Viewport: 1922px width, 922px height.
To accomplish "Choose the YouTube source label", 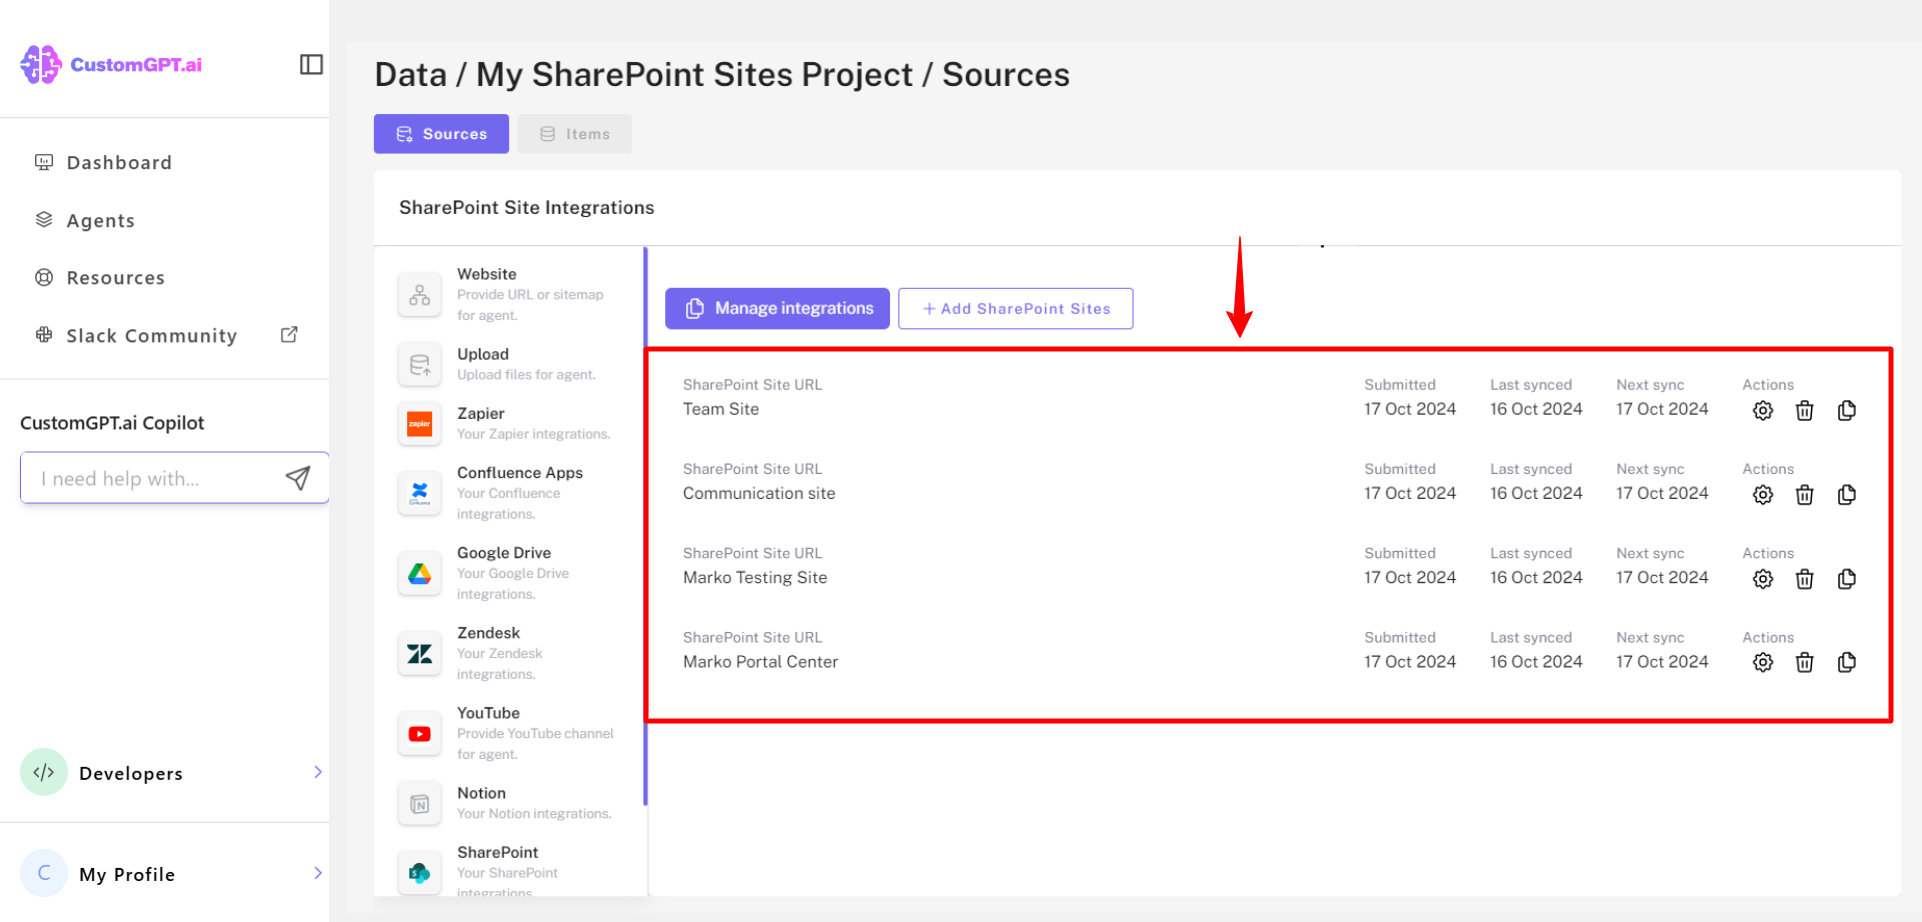I will point(489,712).
